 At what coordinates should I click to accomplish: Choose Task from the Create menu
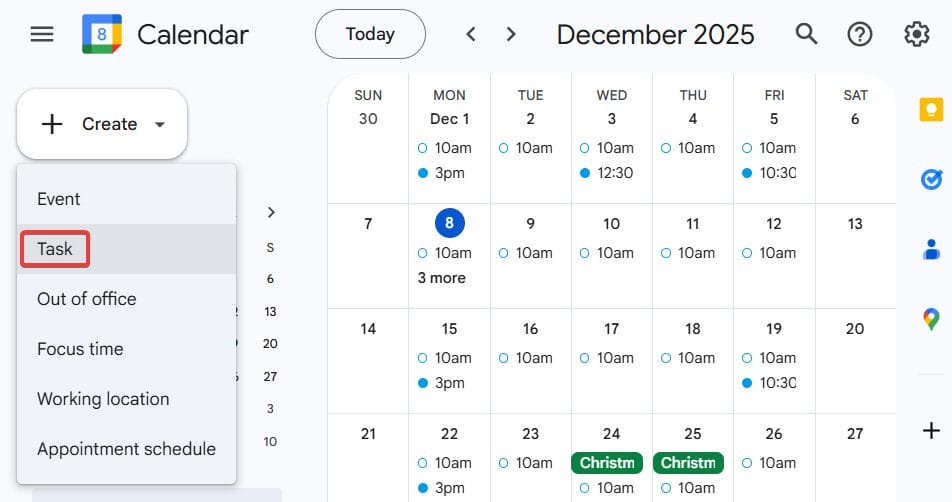[x=55, y=249]
